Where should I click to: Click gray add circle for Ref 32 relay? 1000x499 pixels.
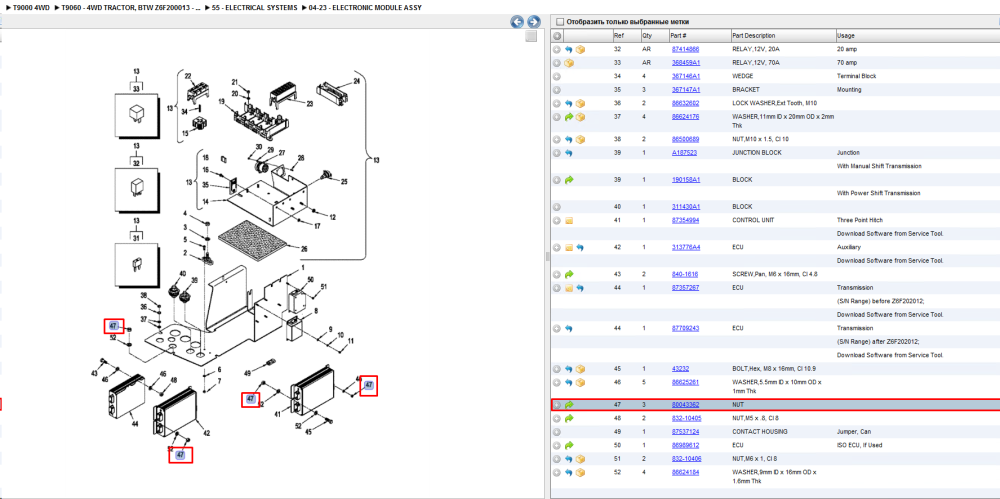557,49
